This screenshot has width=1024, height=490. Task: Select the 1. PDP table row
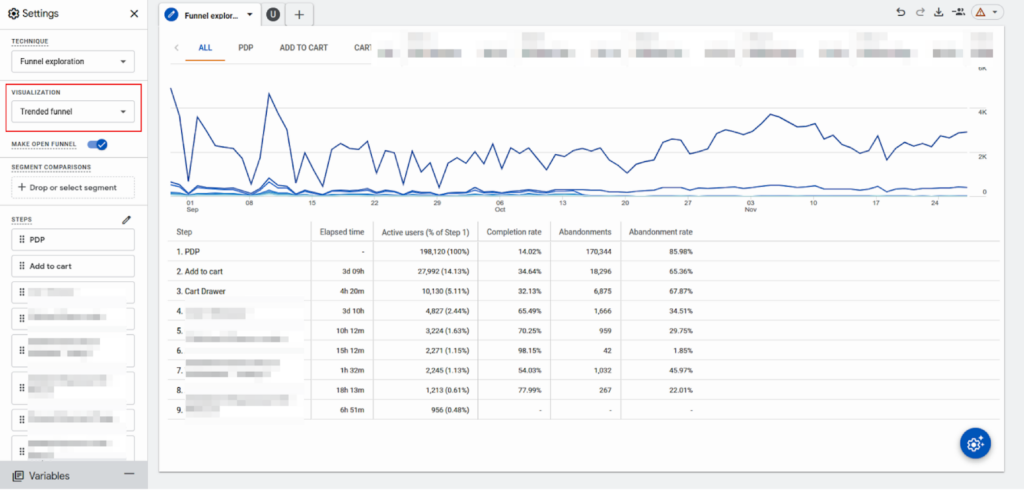tap(583, 251)
